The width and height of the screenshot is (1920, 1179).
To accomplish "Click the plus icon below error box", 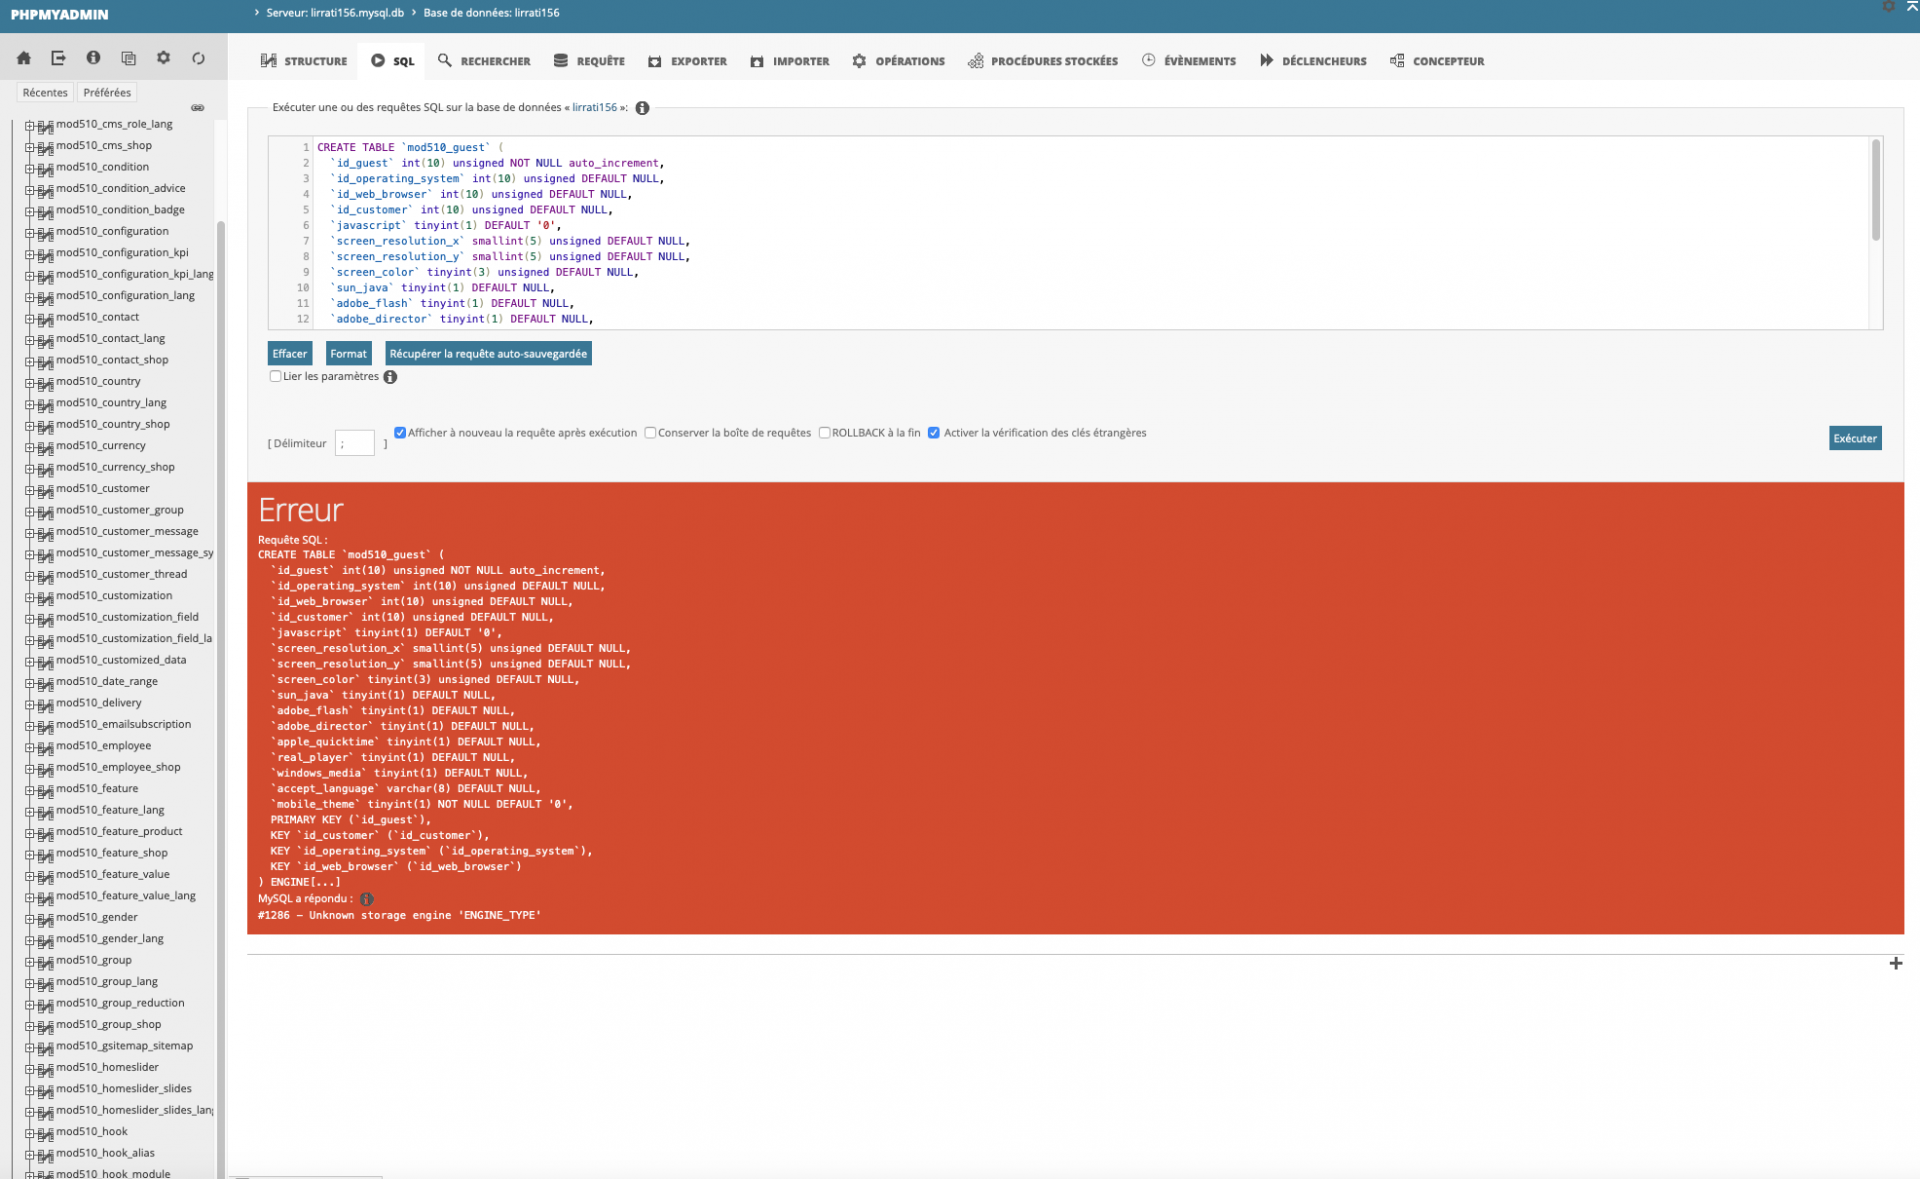I will point(1895,963).
